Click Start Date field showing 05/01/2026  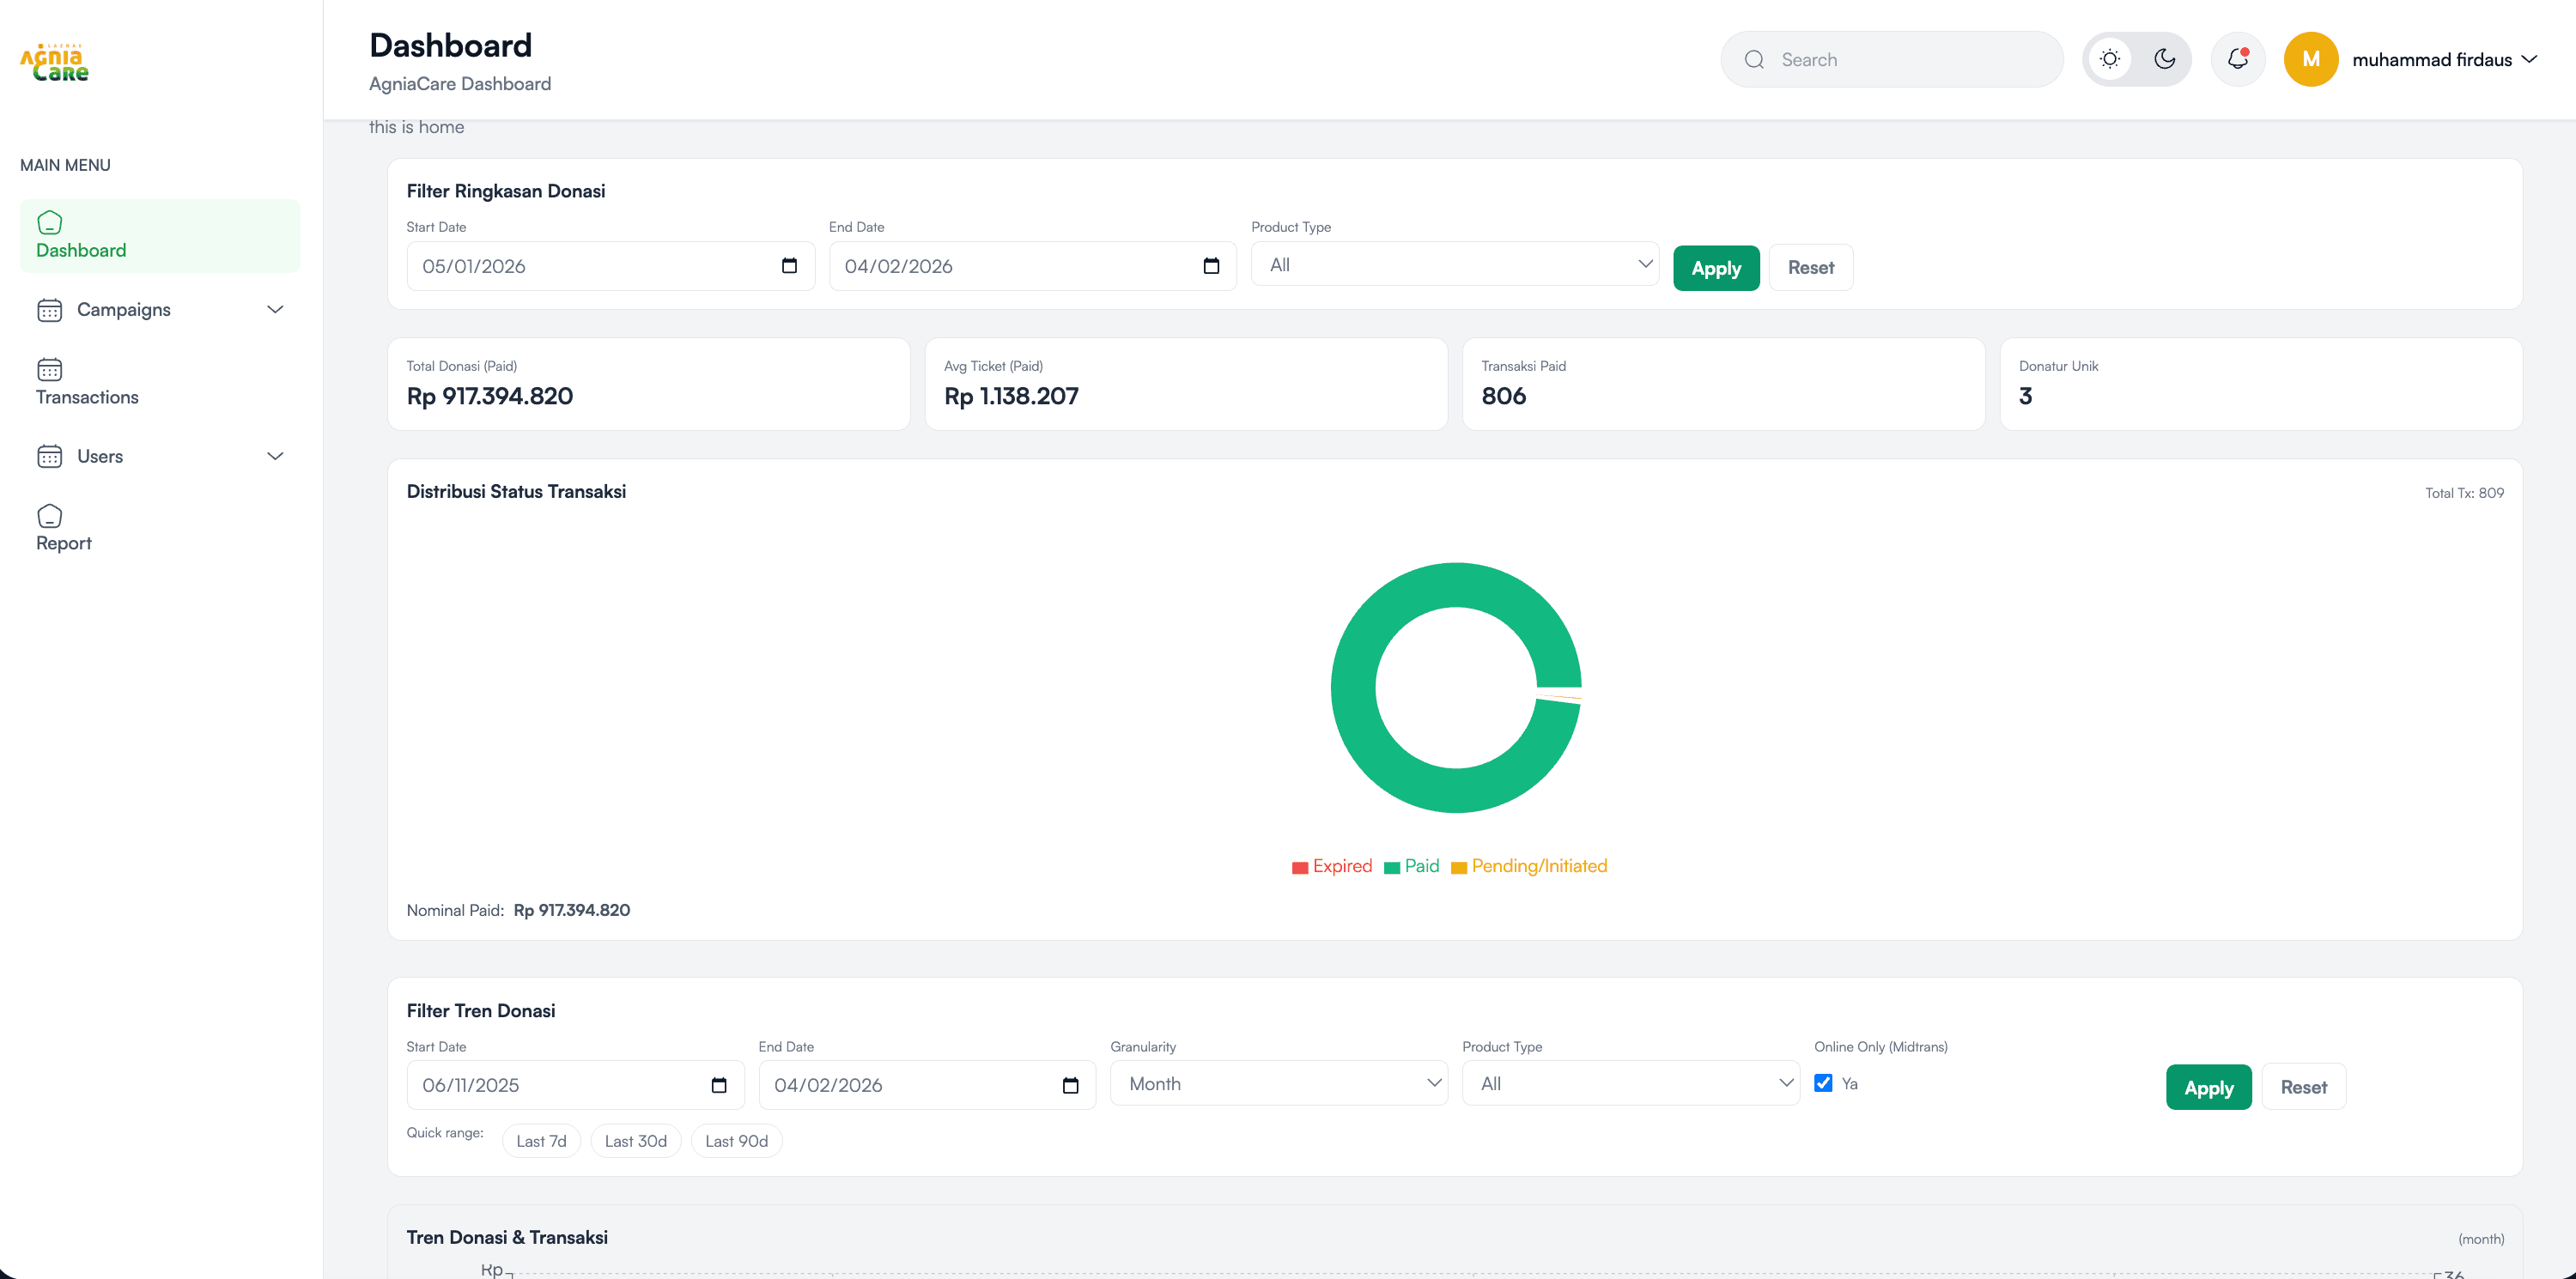click(610, 266)
